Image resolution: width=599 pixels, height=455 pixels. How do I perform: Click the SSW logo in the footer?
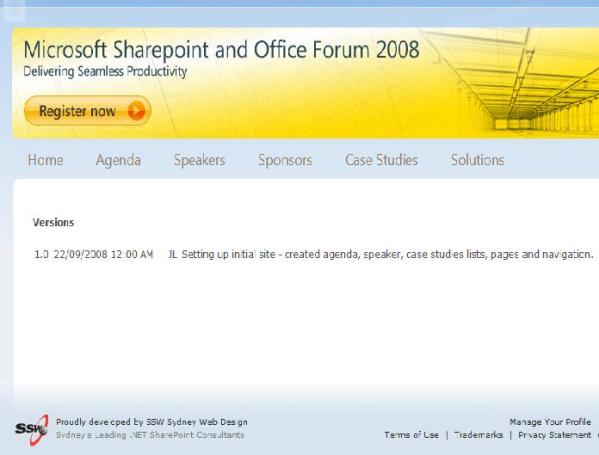click(x=32, y=429)
